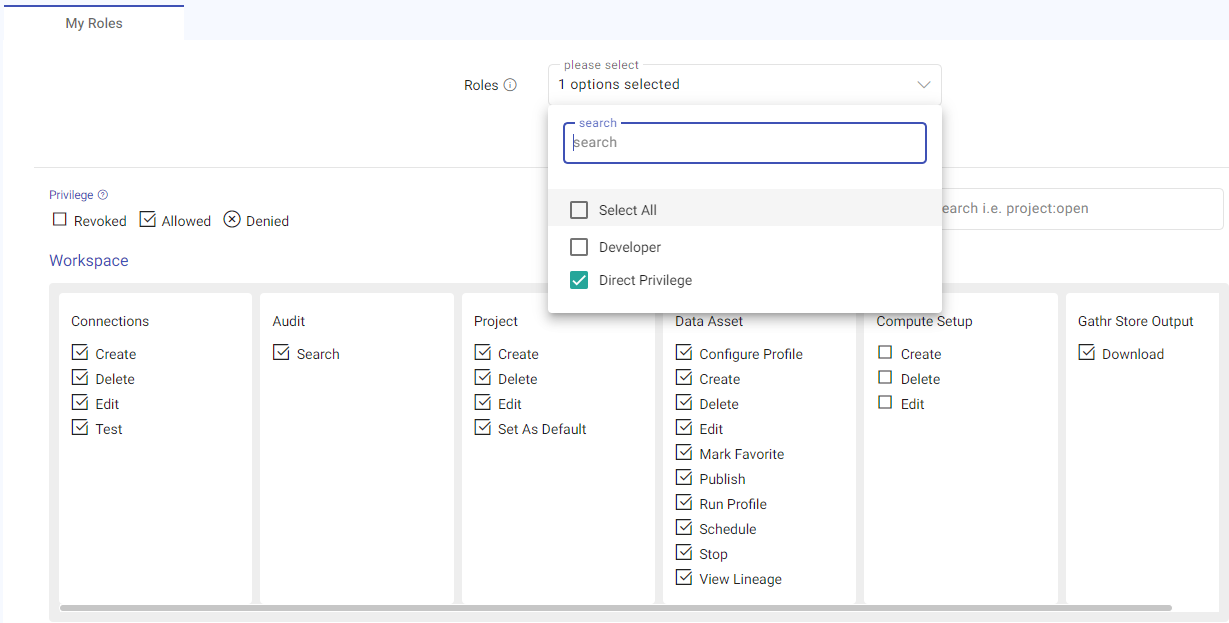1229x623 pixels.
Task: Click the Workspace section heading
Action: coord(89,261)
